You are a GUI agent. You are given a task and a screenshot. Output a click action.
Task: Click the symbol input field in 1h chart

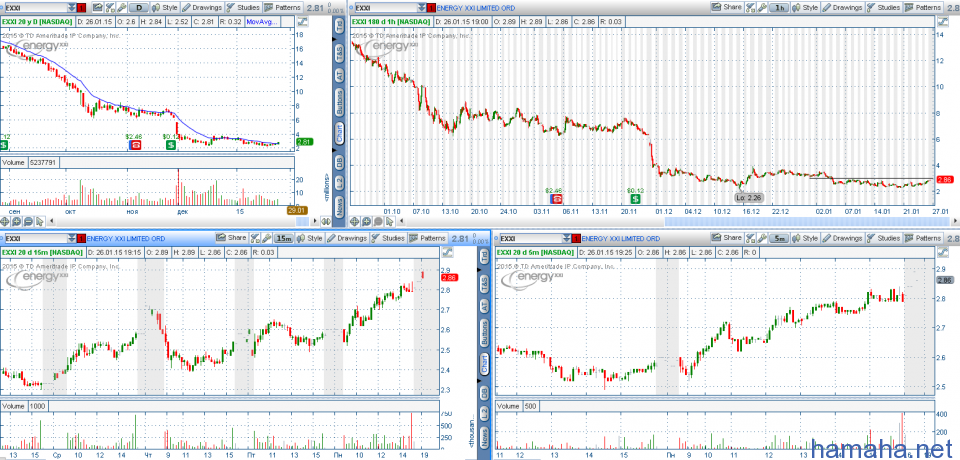pos(386,8)
